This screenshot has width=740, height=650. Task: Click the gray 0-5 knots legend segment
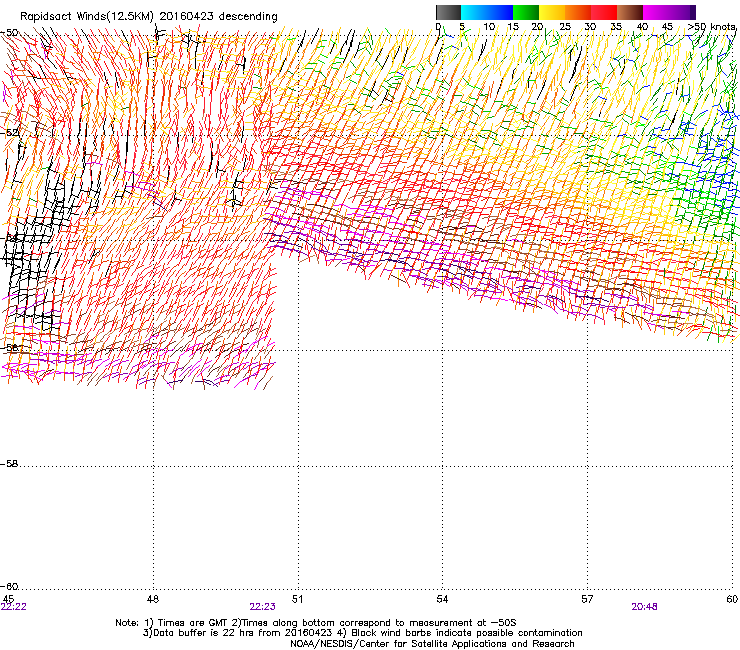click(x=448, y=12)
